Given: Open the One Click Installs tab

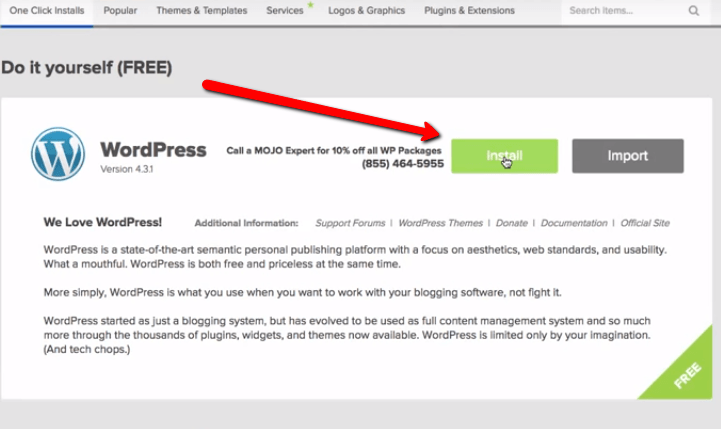Looking at the screenshot, I should pos(47,11).
